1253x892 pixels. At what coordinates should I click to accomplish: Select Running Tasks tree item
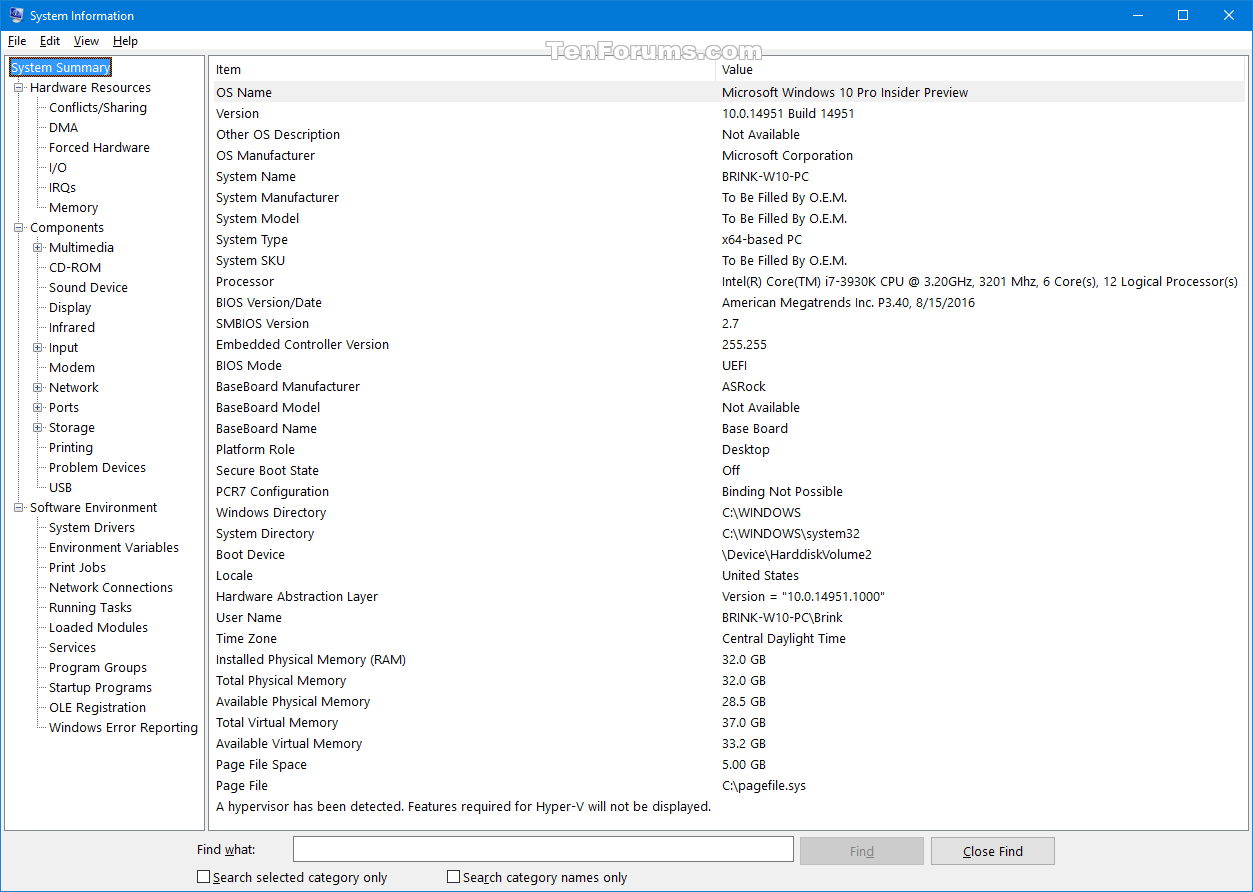click(x=90, y=607)
